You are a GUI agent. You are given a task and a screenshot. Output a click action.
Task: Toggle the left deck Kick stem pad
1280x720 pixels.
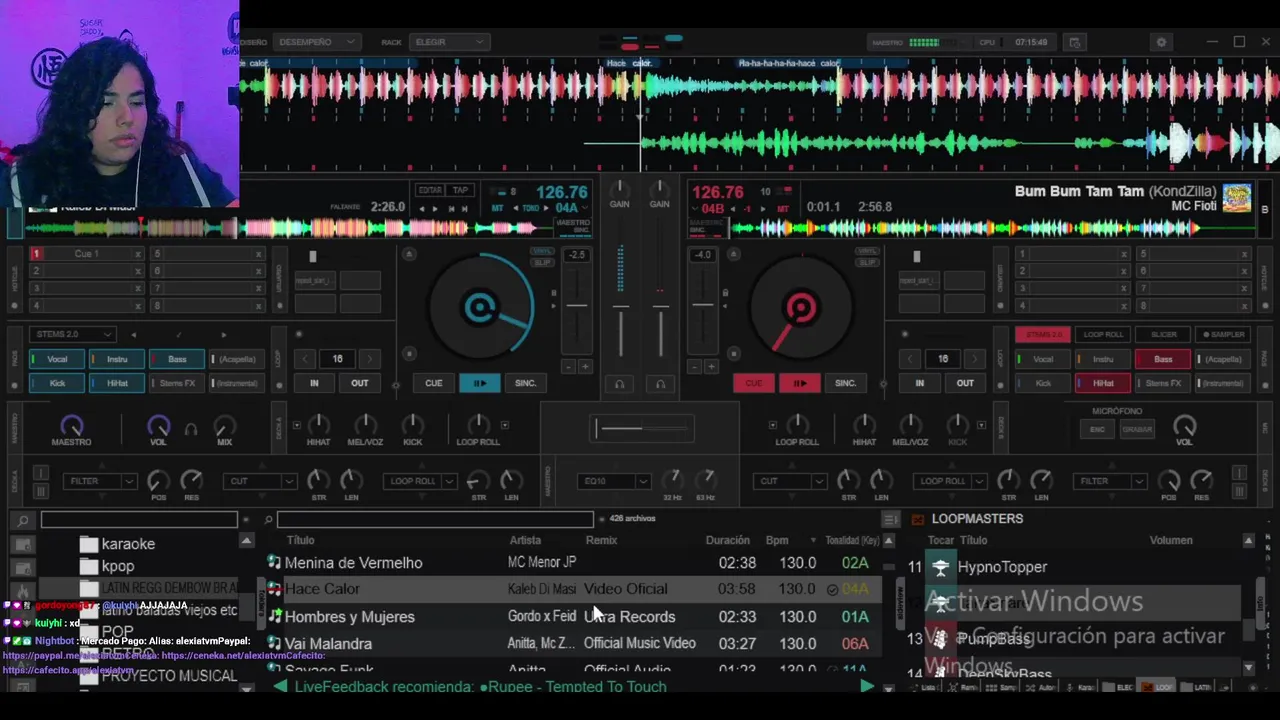pos(57,383)
